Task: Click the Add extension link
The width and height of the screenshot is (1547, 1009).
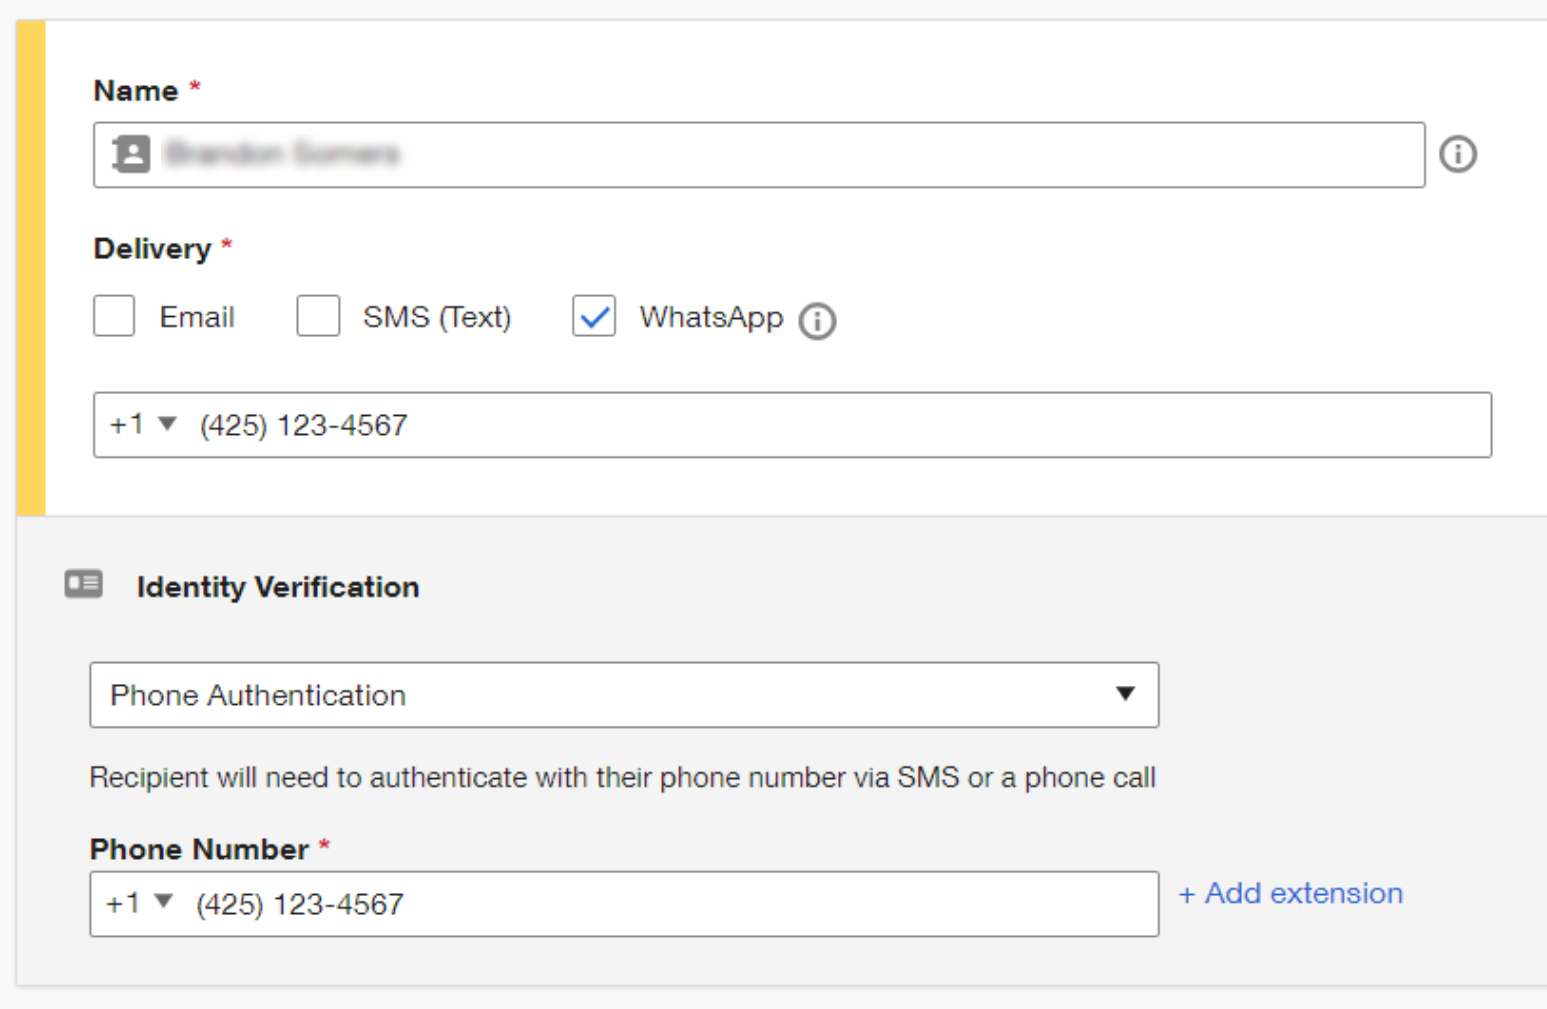Action: pyautogui.click(x=1290, y=893)
